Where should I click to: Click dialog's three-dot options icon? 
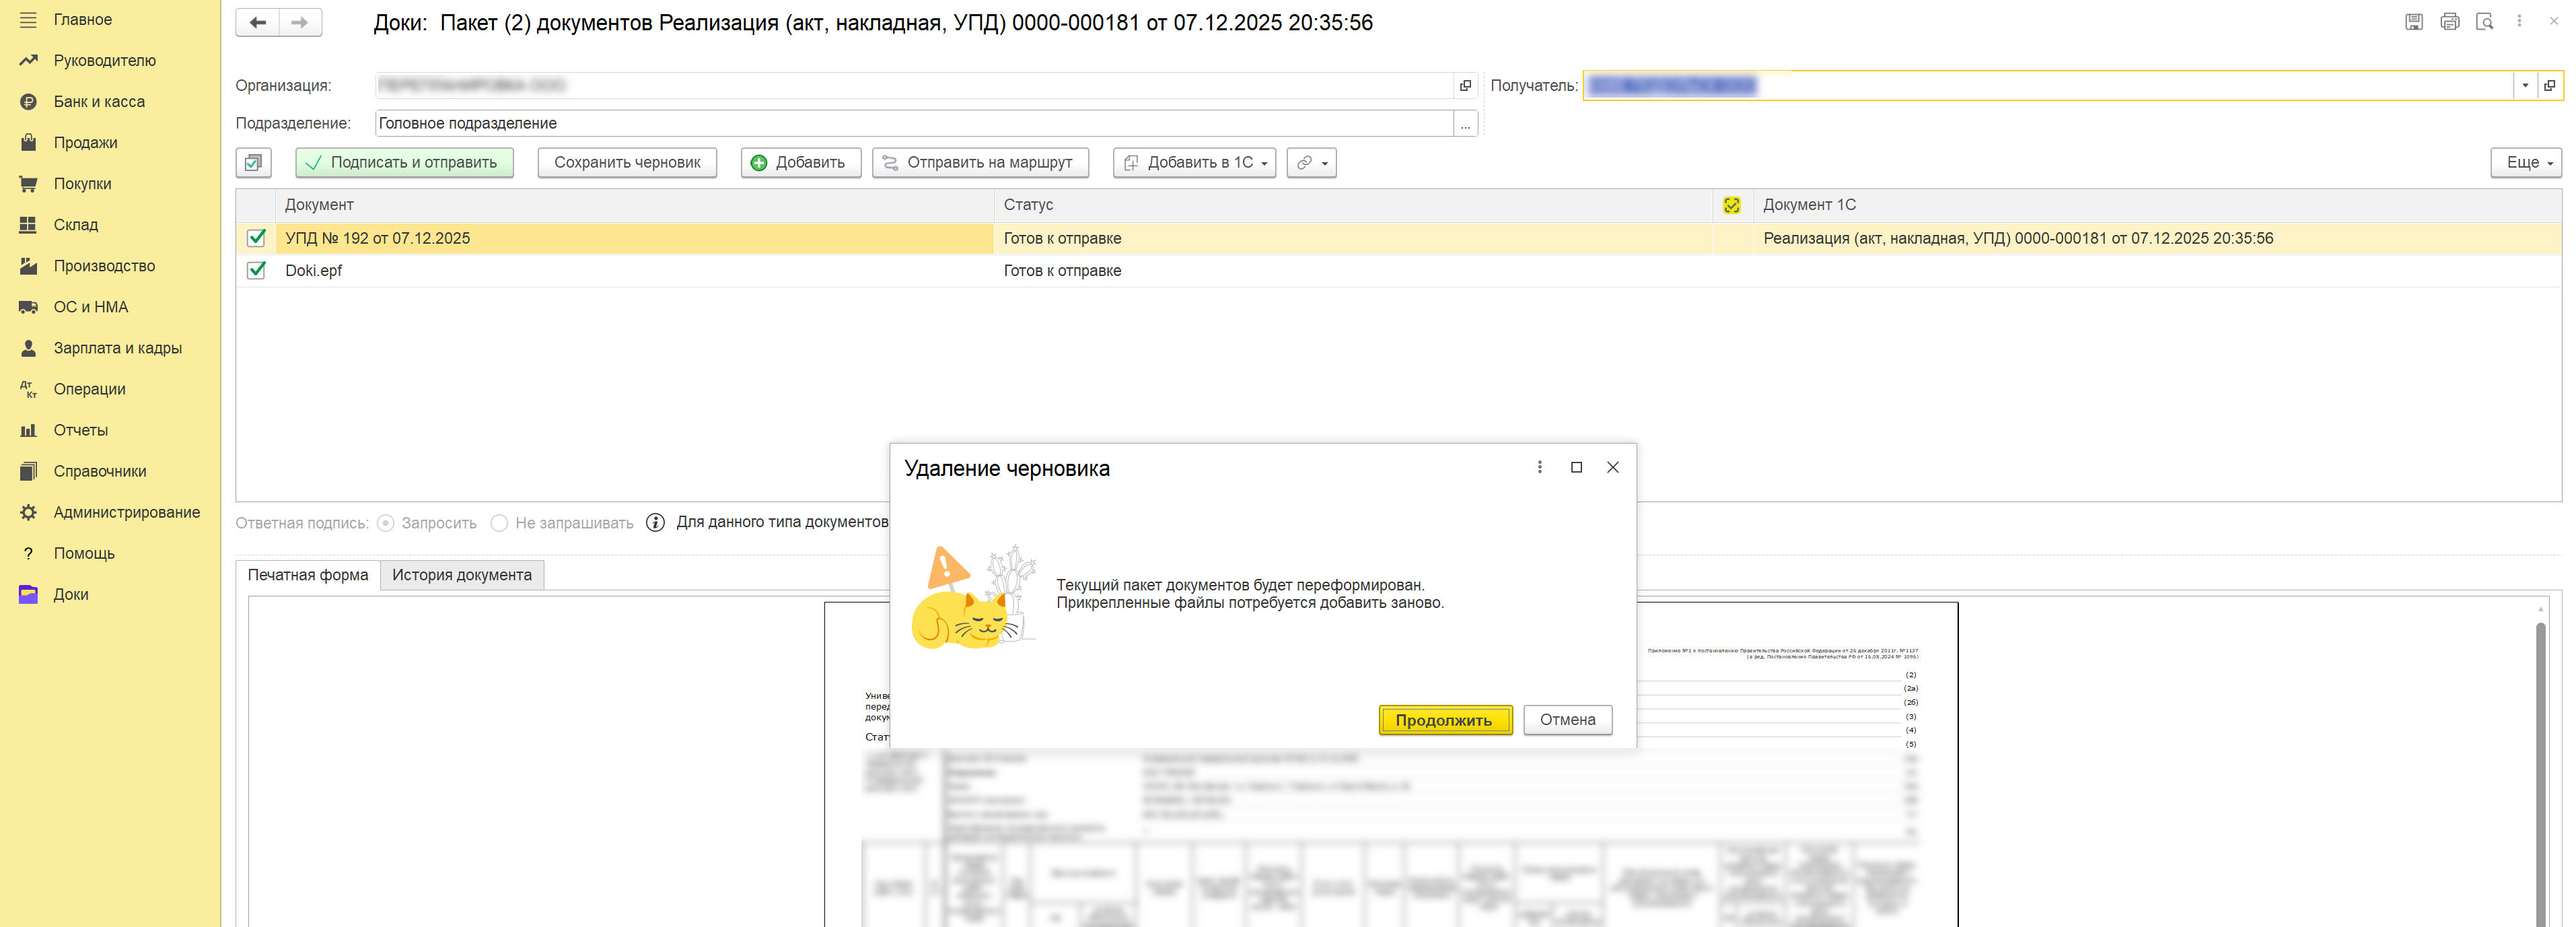1539,467
